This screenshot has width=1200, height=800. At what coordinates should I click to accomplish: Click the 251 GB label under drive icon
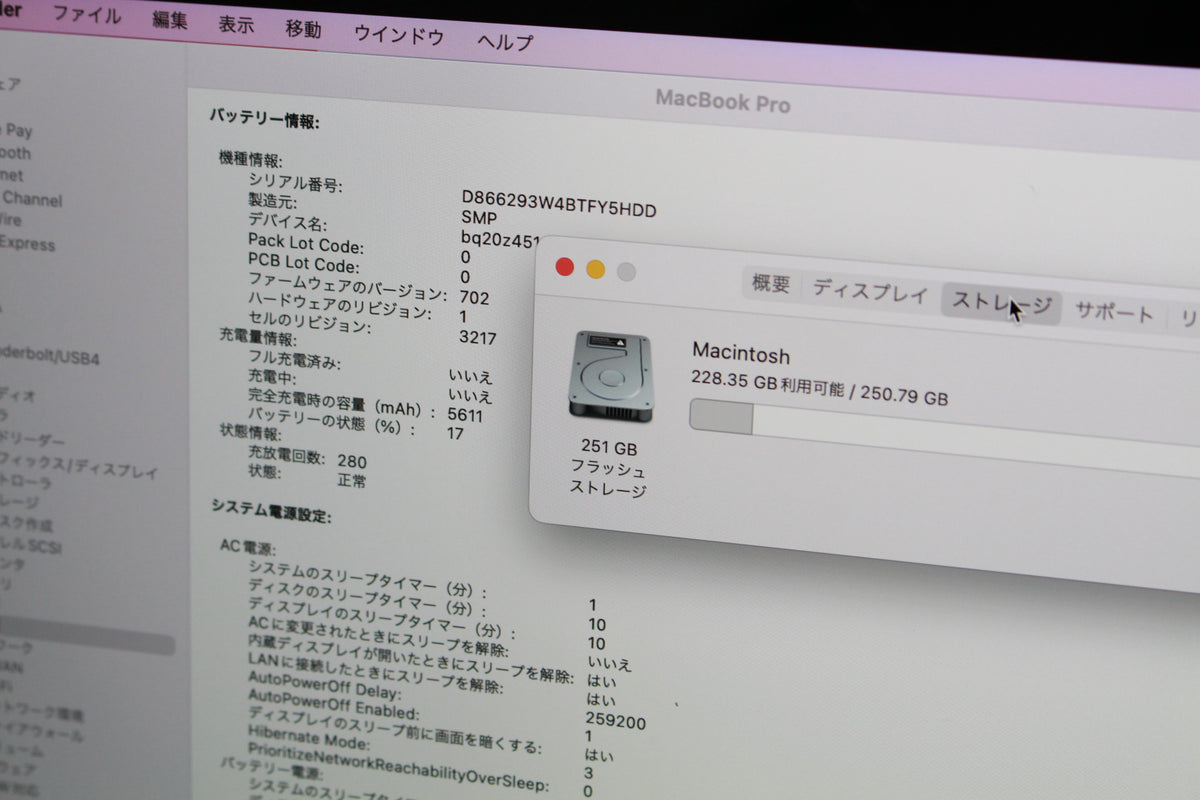coord(609,447)
